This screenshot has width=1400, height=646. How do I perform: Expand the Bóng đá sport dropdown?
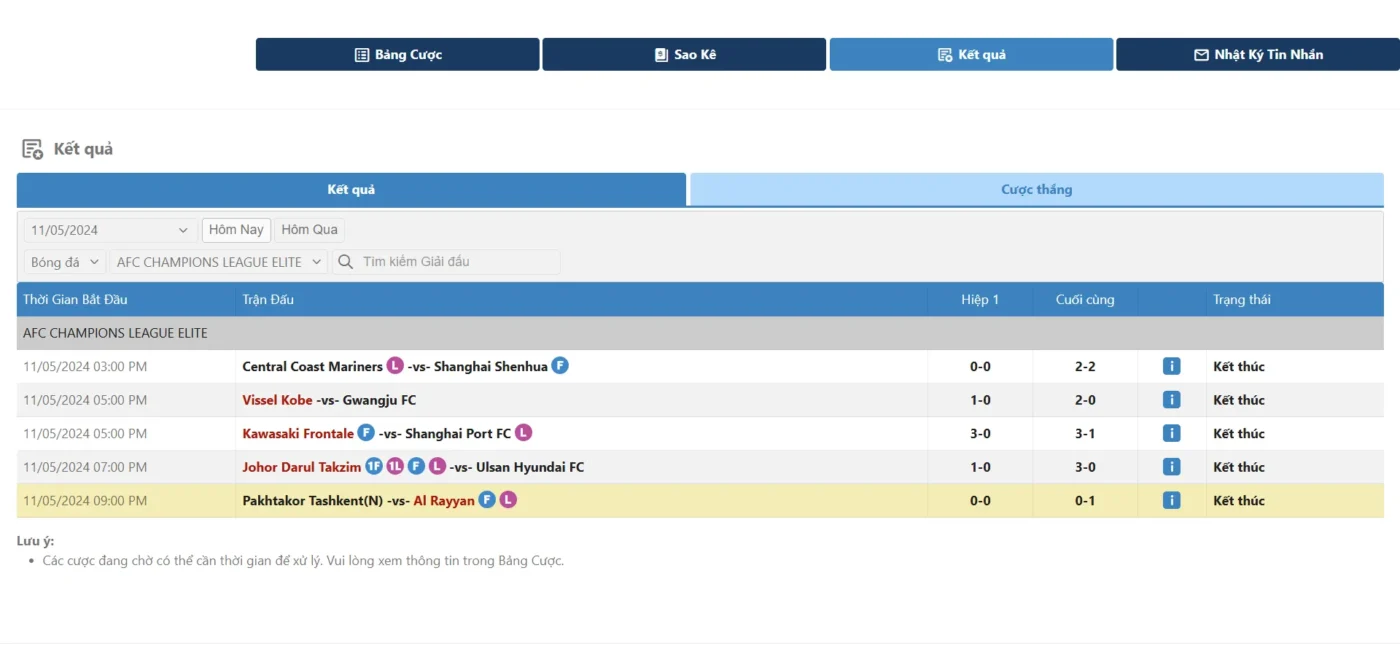click(65, 262)
